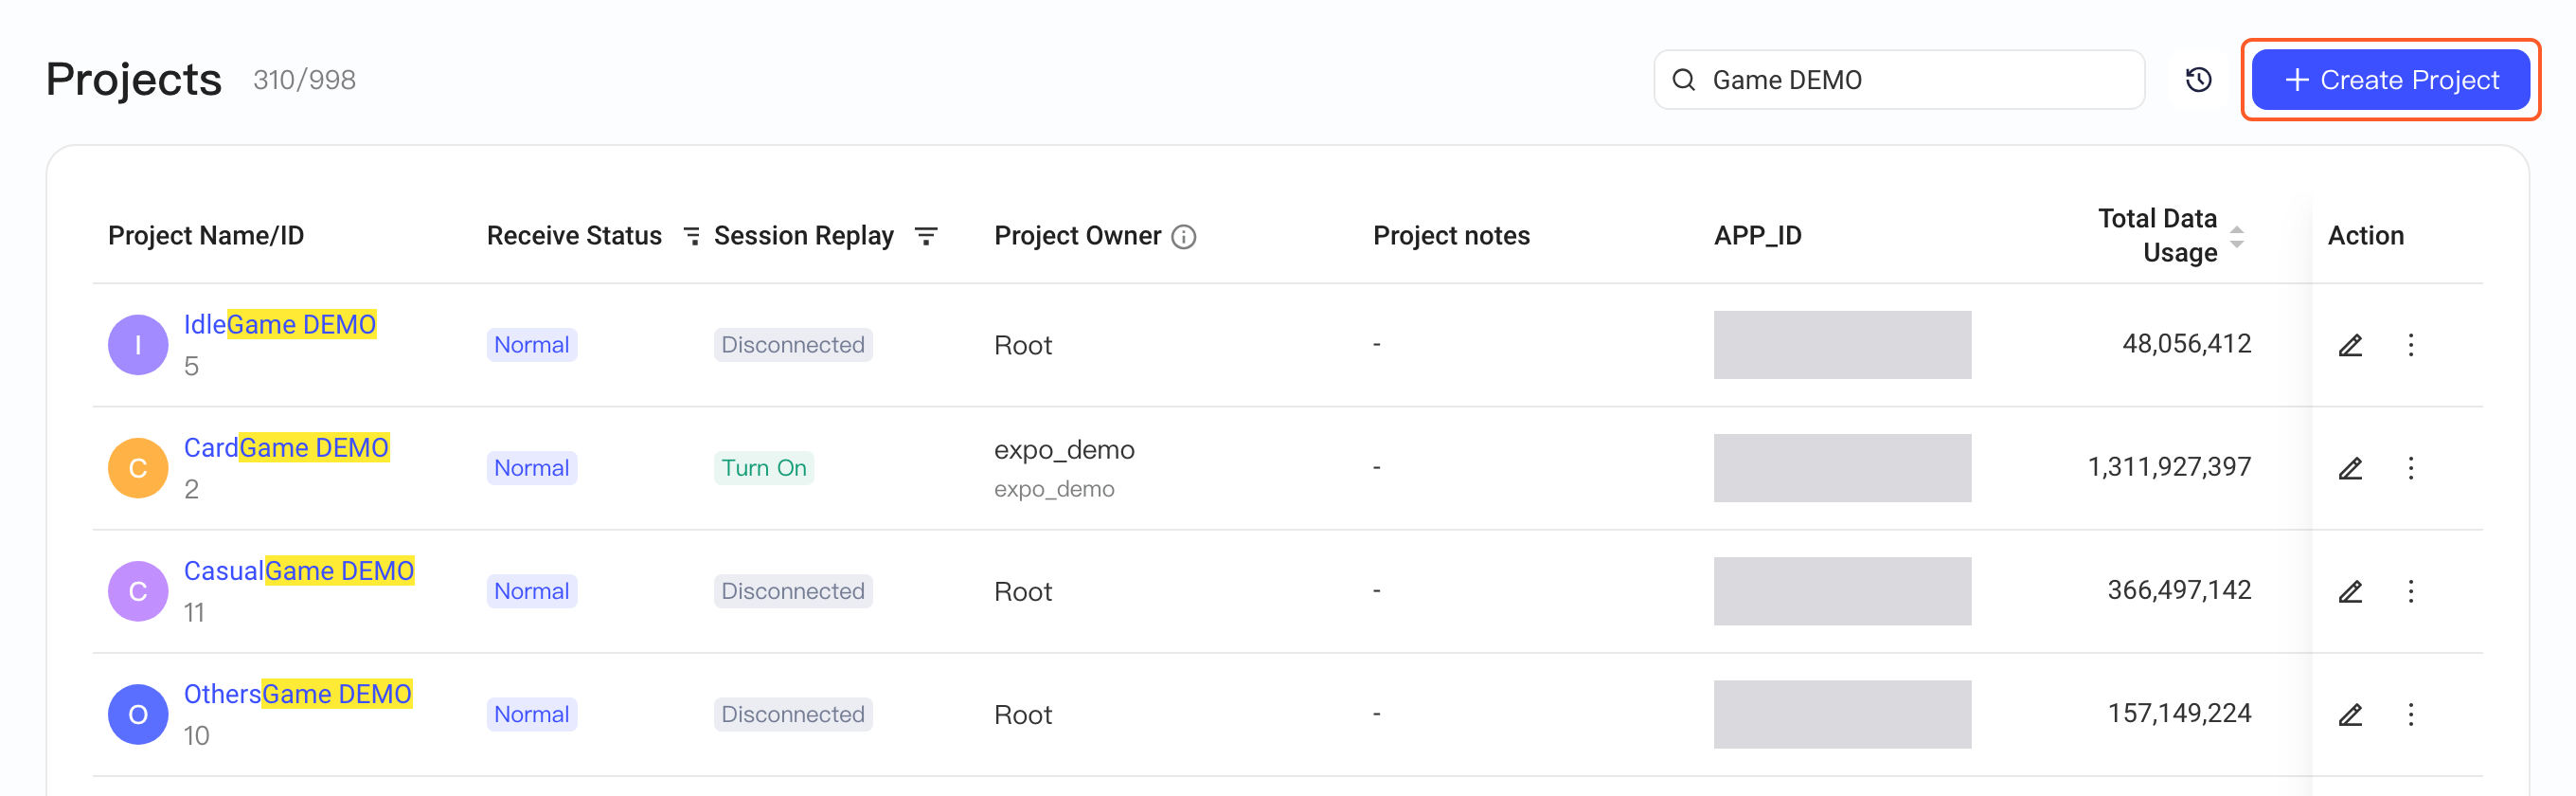This screenshot has height=796, width=2576.
Task: Open the OthersGame DEMO project link
Action: tap(298, 693)
